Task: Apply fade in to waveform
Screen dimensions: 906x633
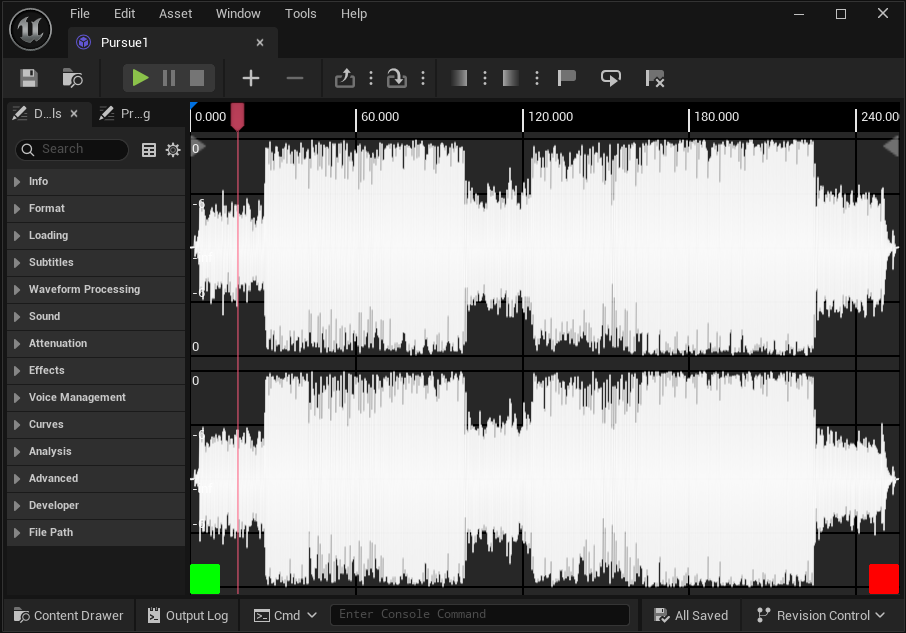Action: [459, 78]
